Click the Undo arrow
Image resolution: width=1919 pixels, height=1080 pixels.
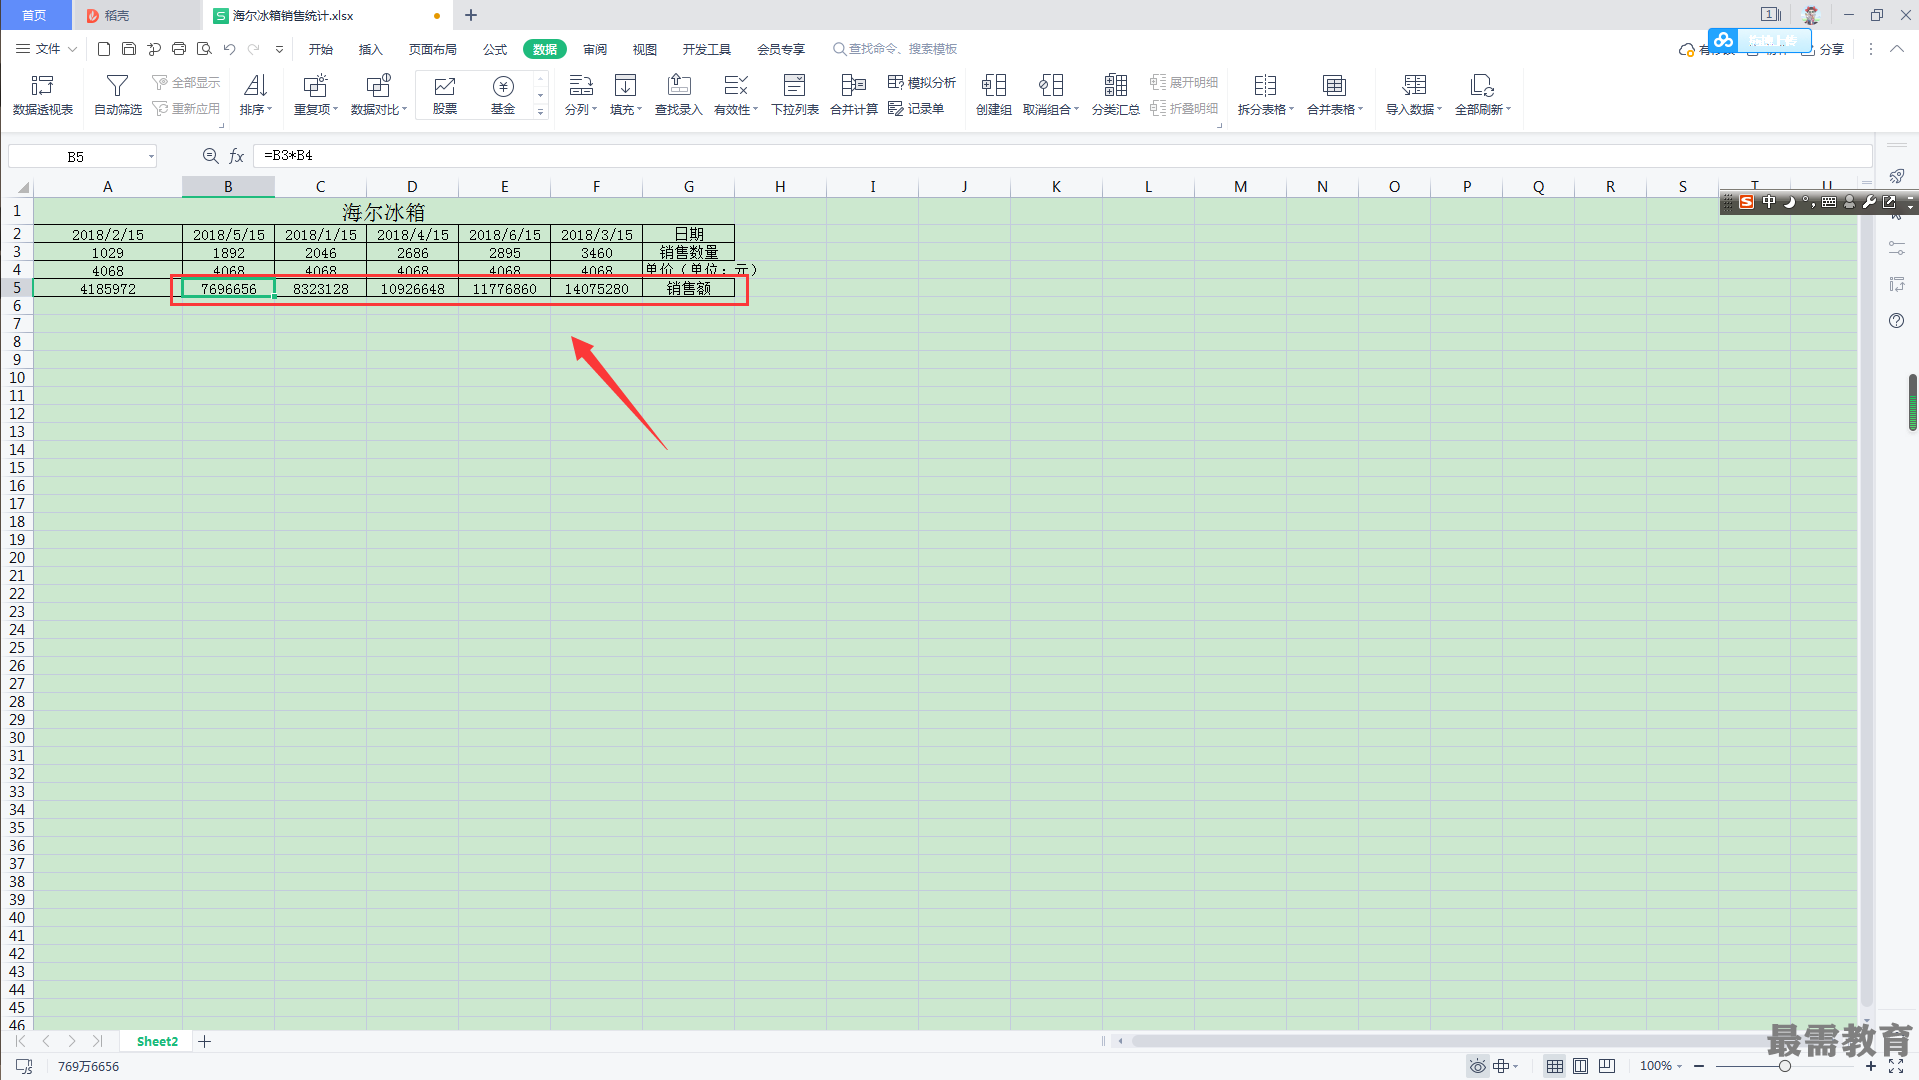coord(229,49)
